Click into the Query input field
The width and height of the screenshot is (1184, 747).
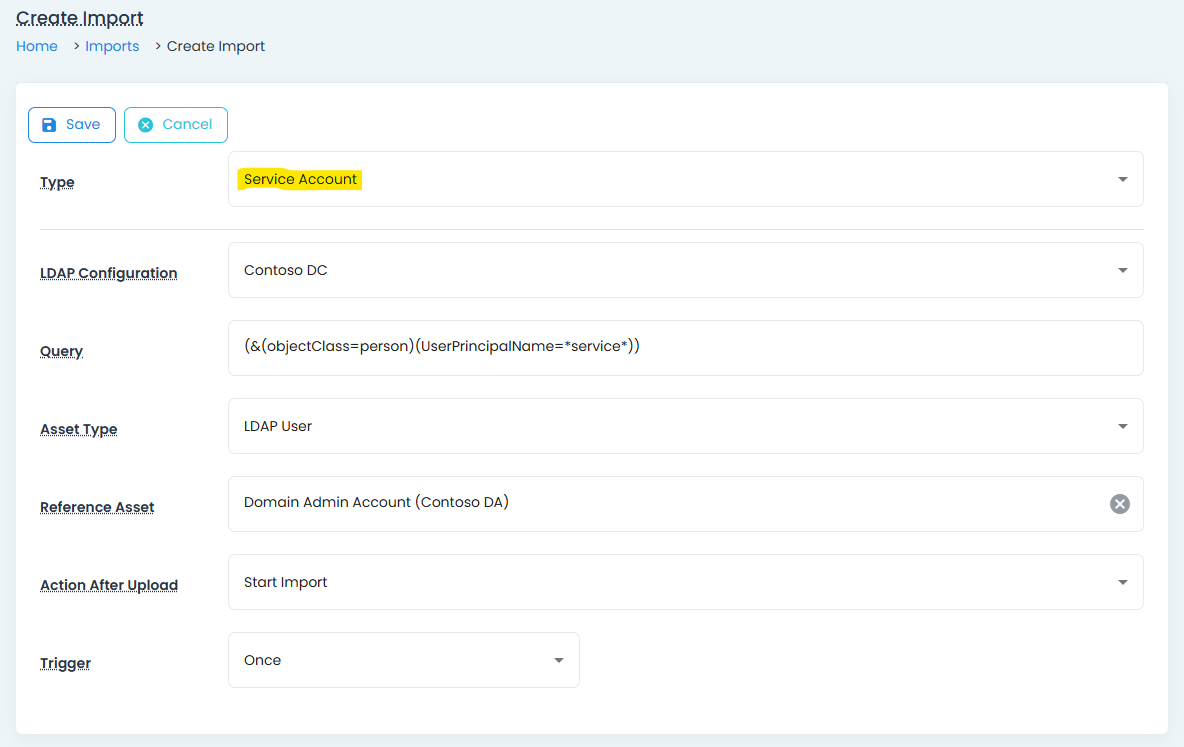[685, 348]
